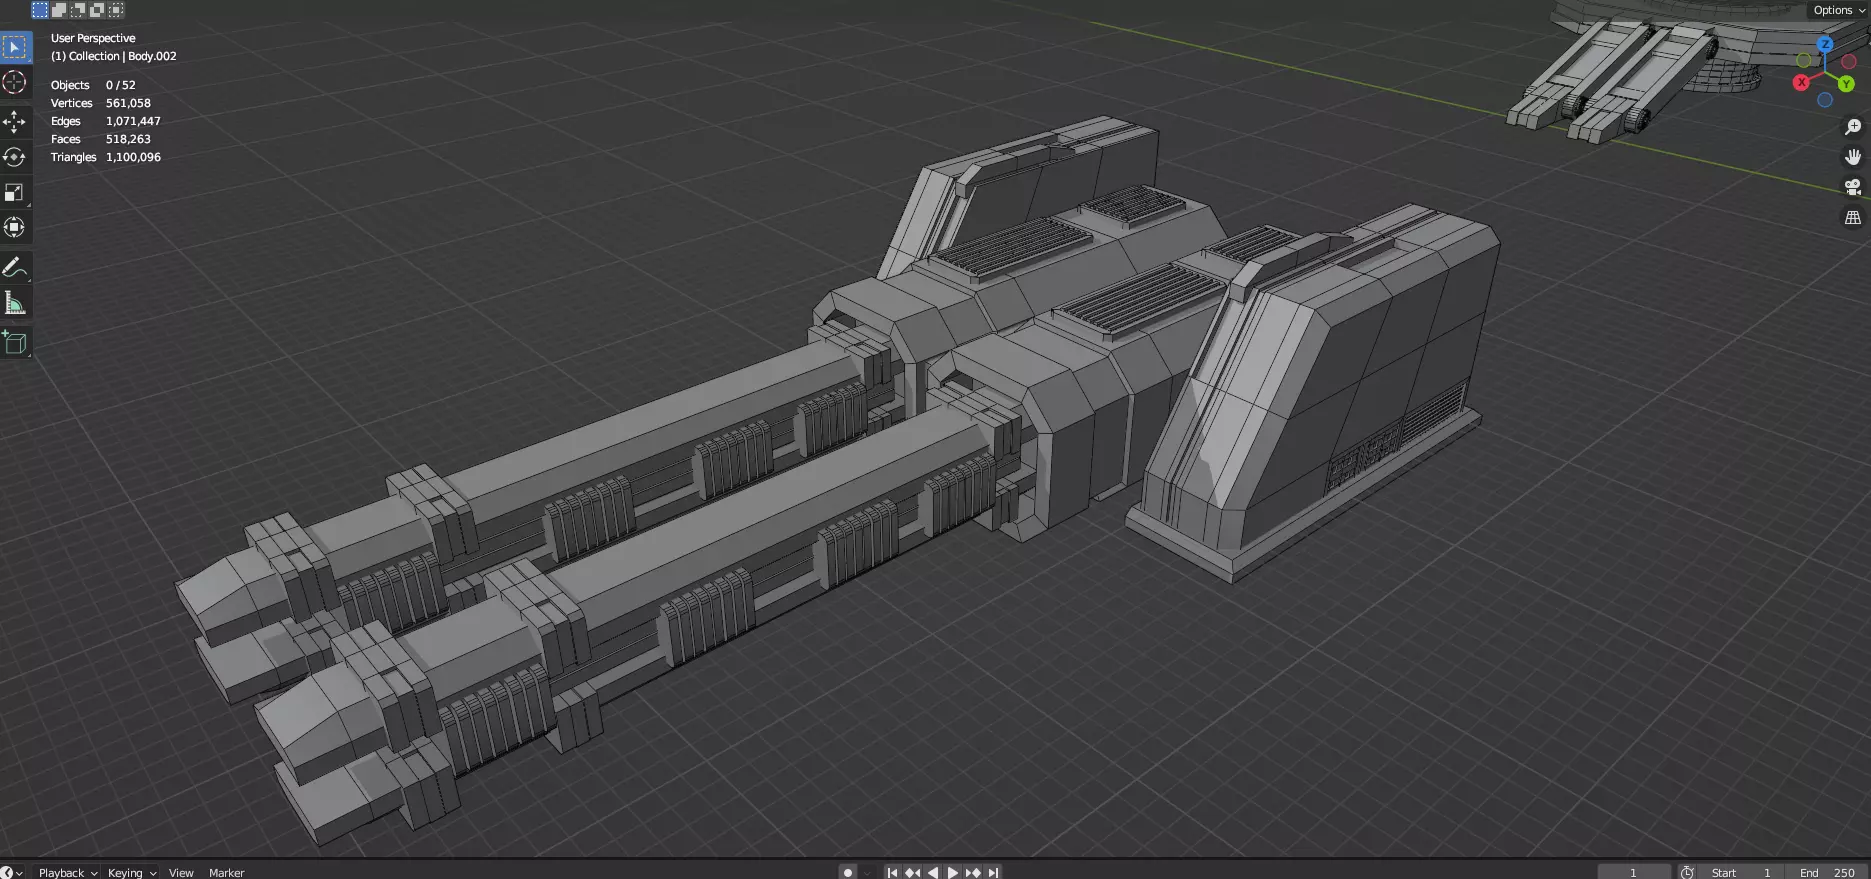Select the Measure tool
The width and height of the screenshot is (1871, 879).
point(15,302)
